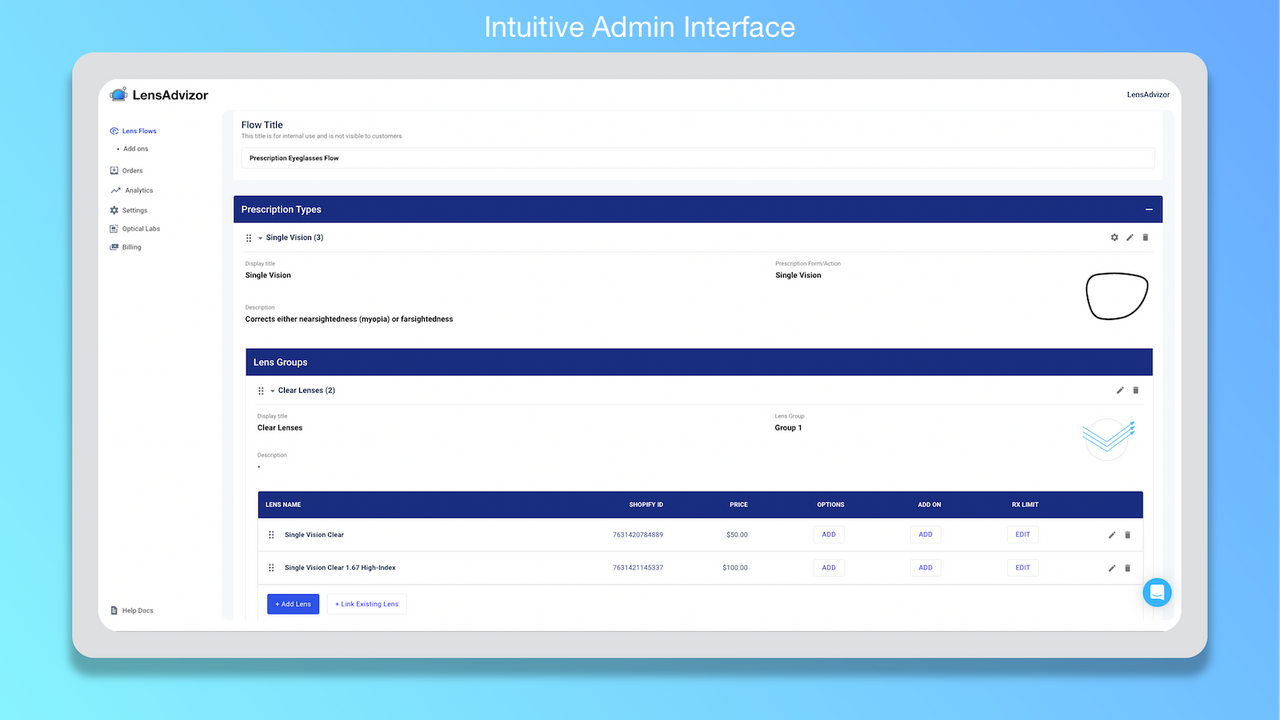This screenshot has height=720, width=1280.
Task: Click the Group 1 lens group value
Action: point(788,428)
